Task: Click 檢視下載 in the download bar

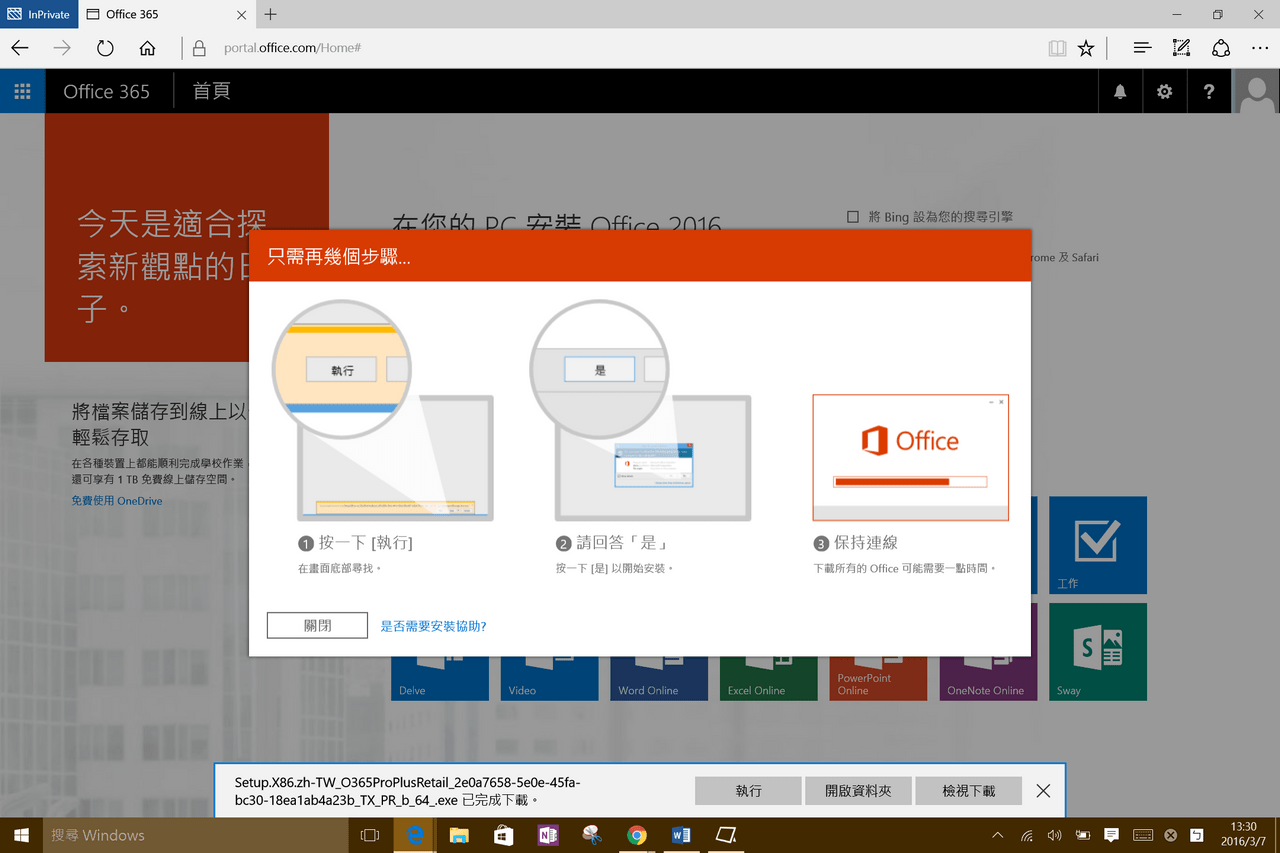Action: tap(968, 791)
